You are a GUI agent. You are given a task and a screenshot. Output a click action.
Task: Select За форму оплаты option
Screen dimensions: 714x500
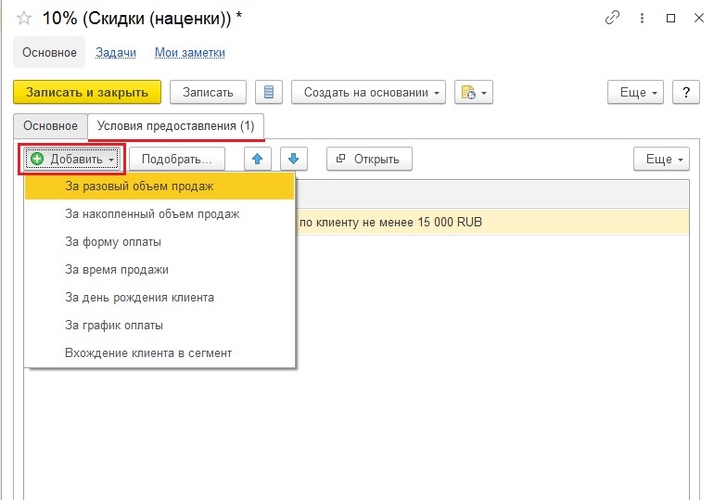113,241
